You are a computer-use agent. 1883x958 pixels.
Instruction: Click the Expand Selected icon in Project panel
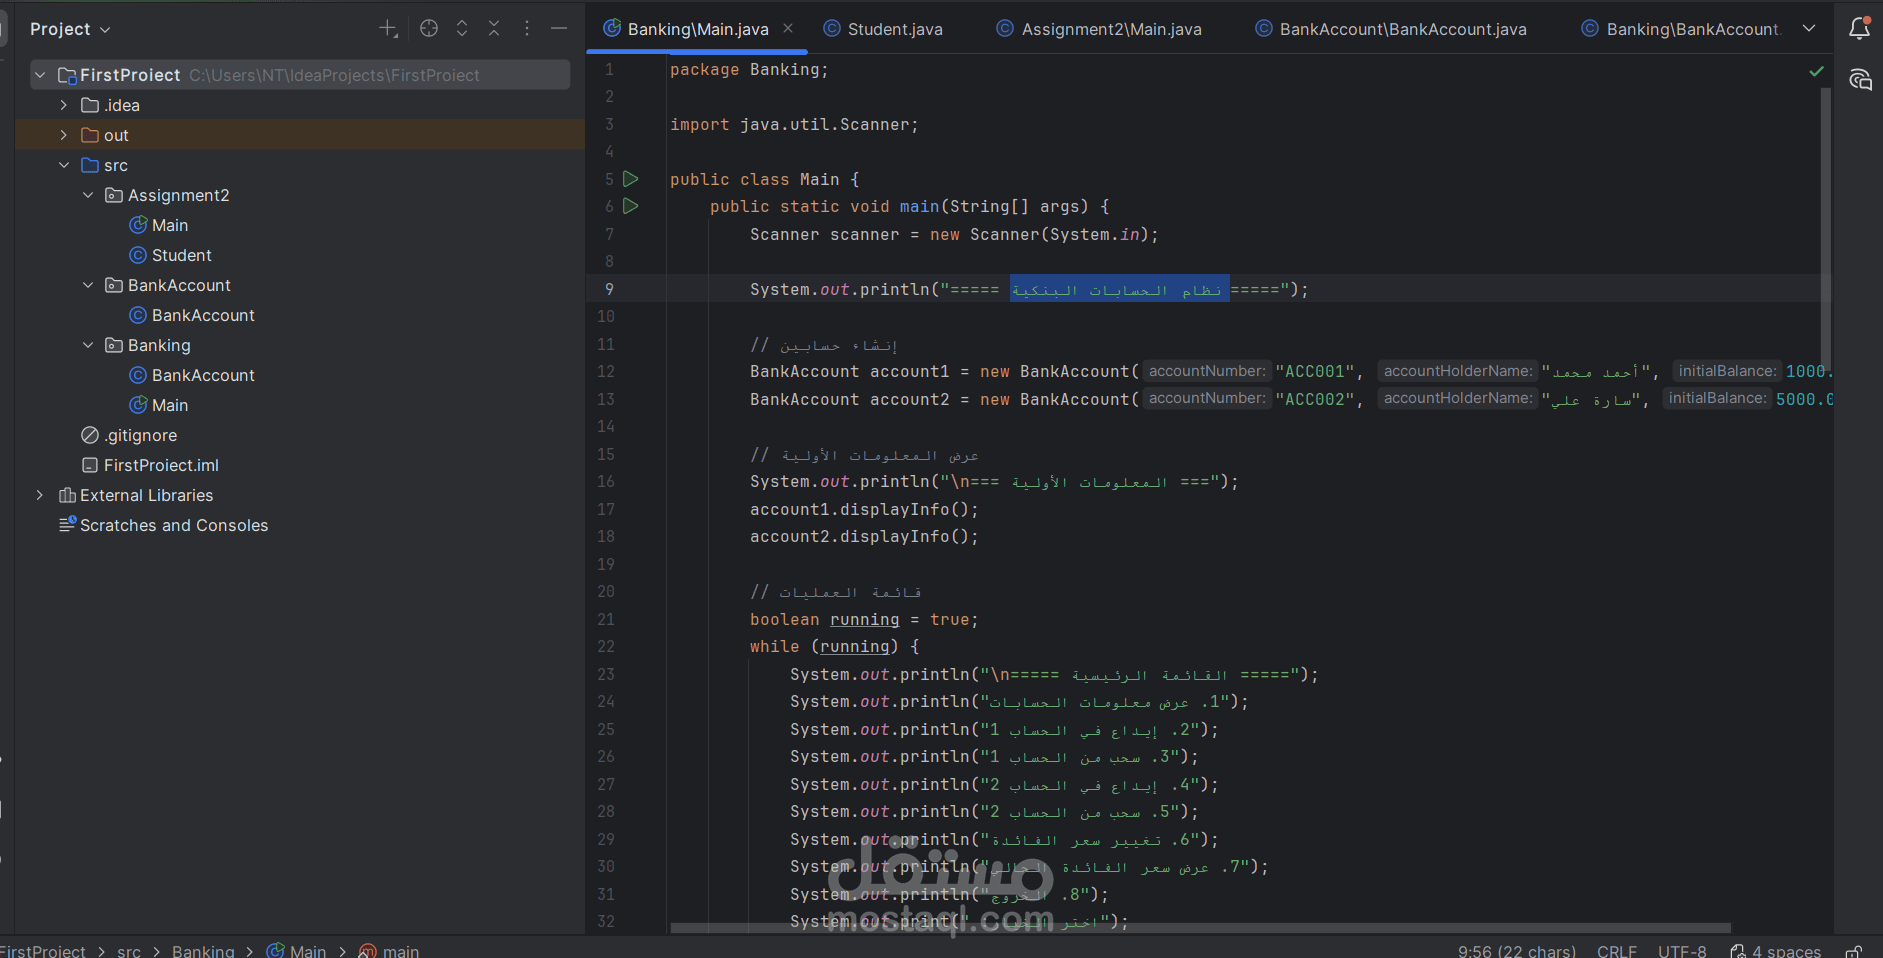[x=462, y=29]
